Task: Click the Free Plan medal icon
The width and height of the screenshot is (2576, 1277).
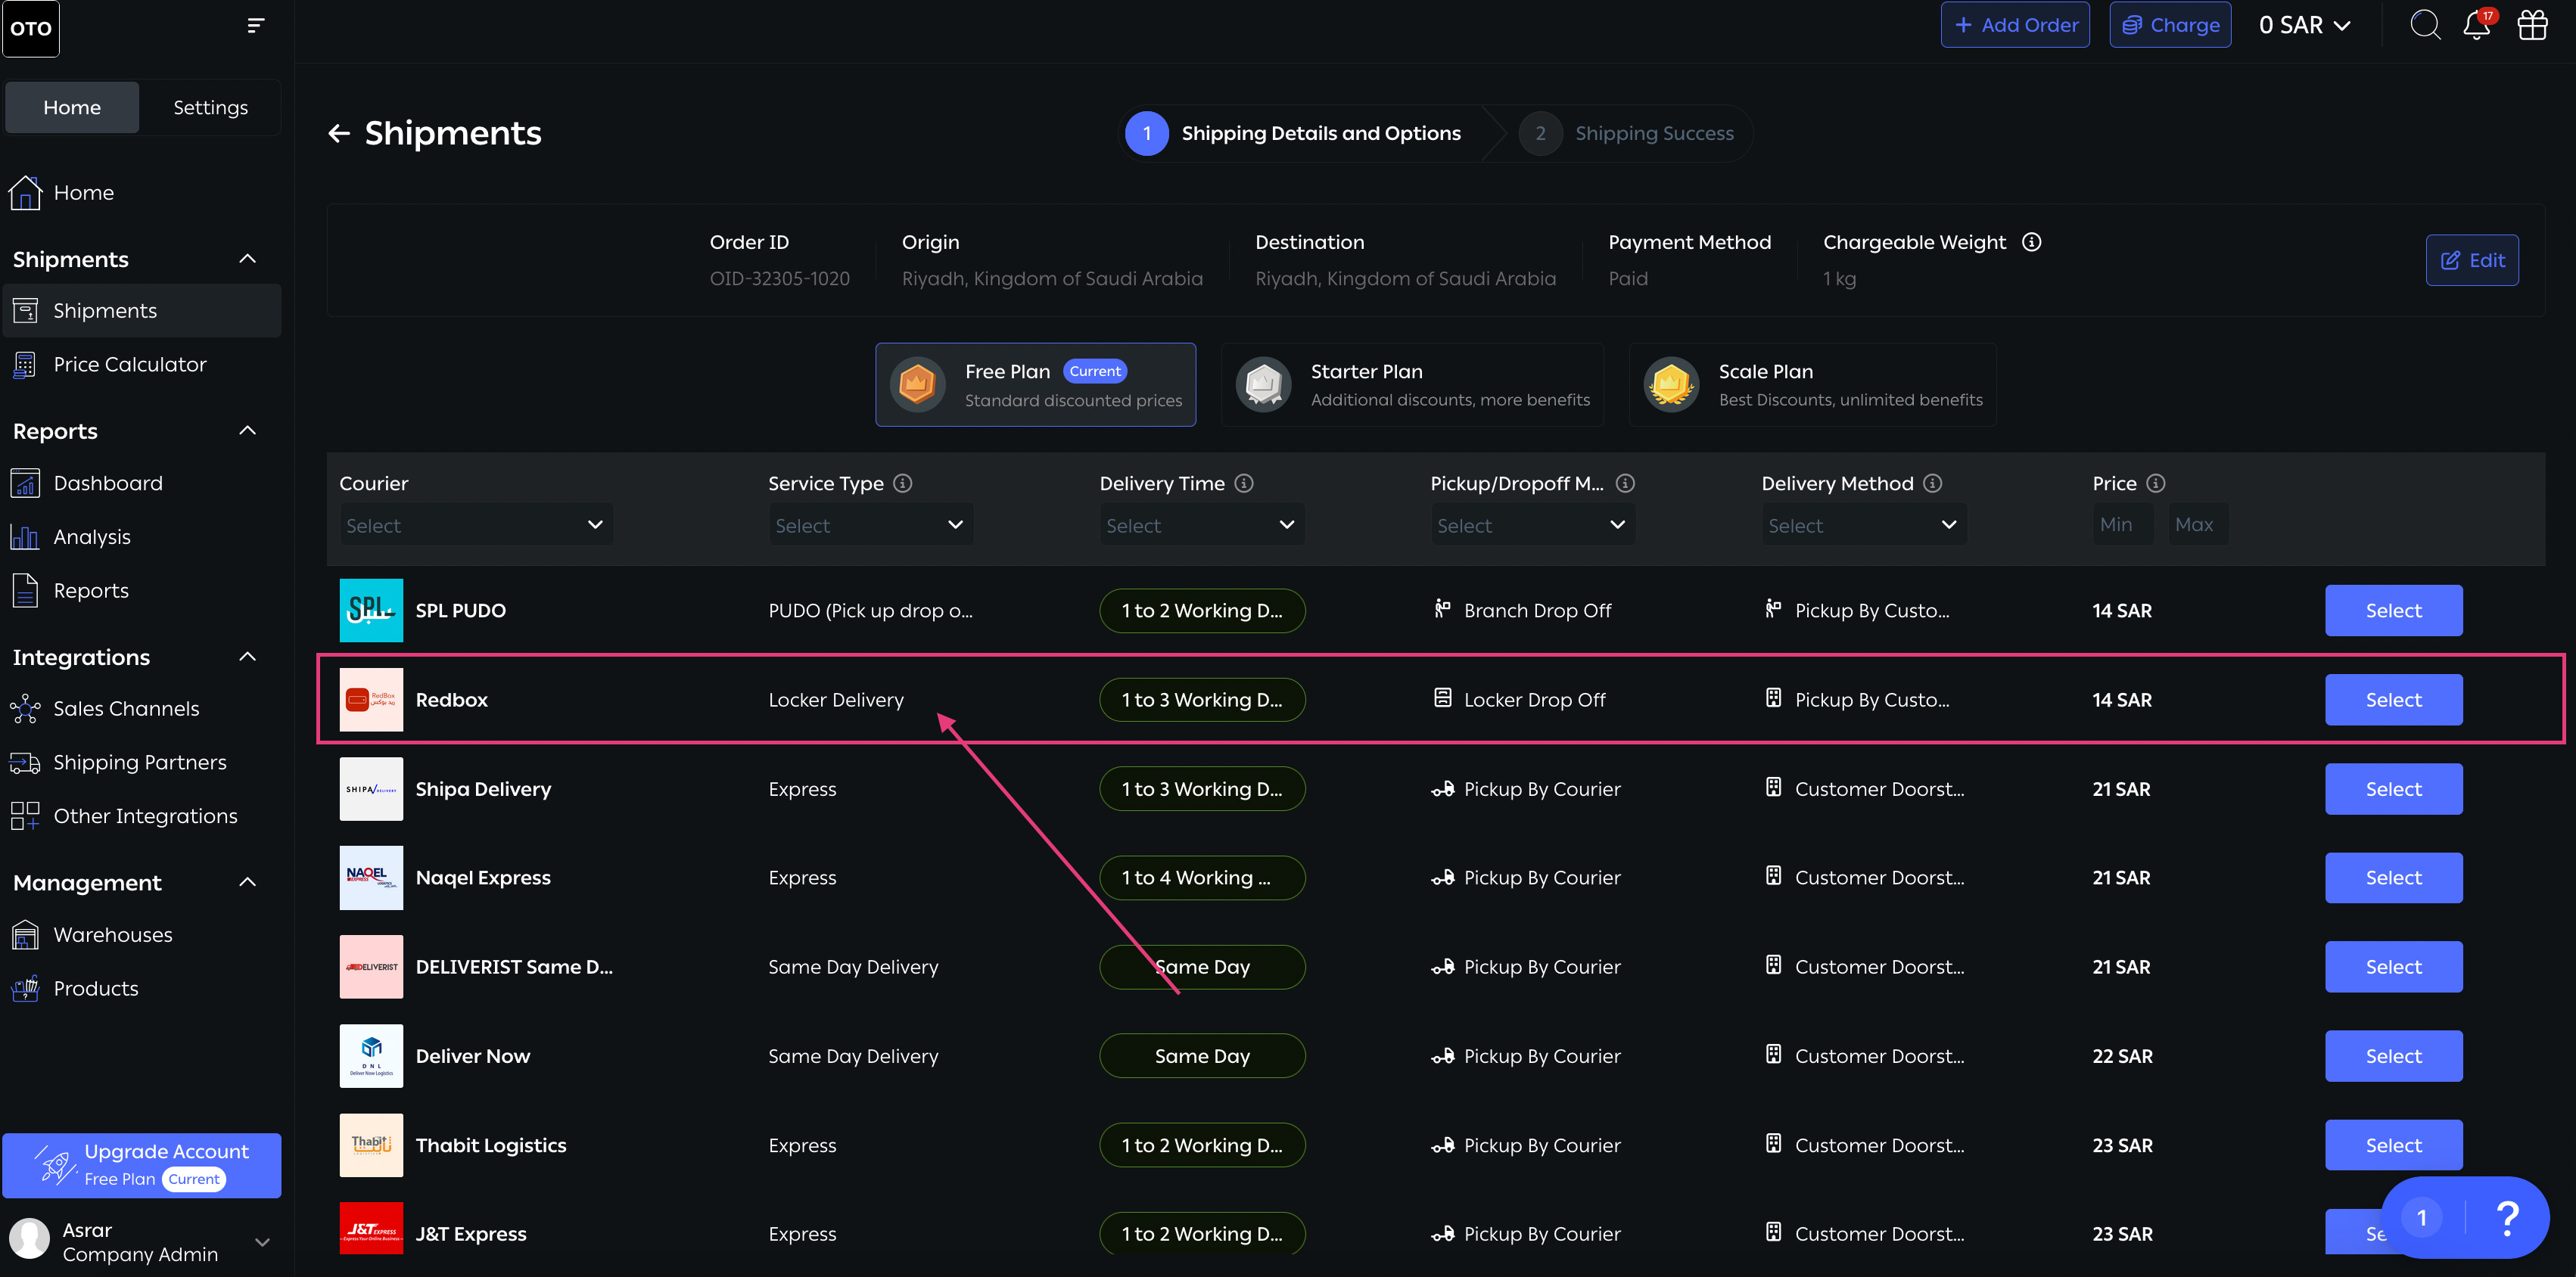Action: click(917, 385)
